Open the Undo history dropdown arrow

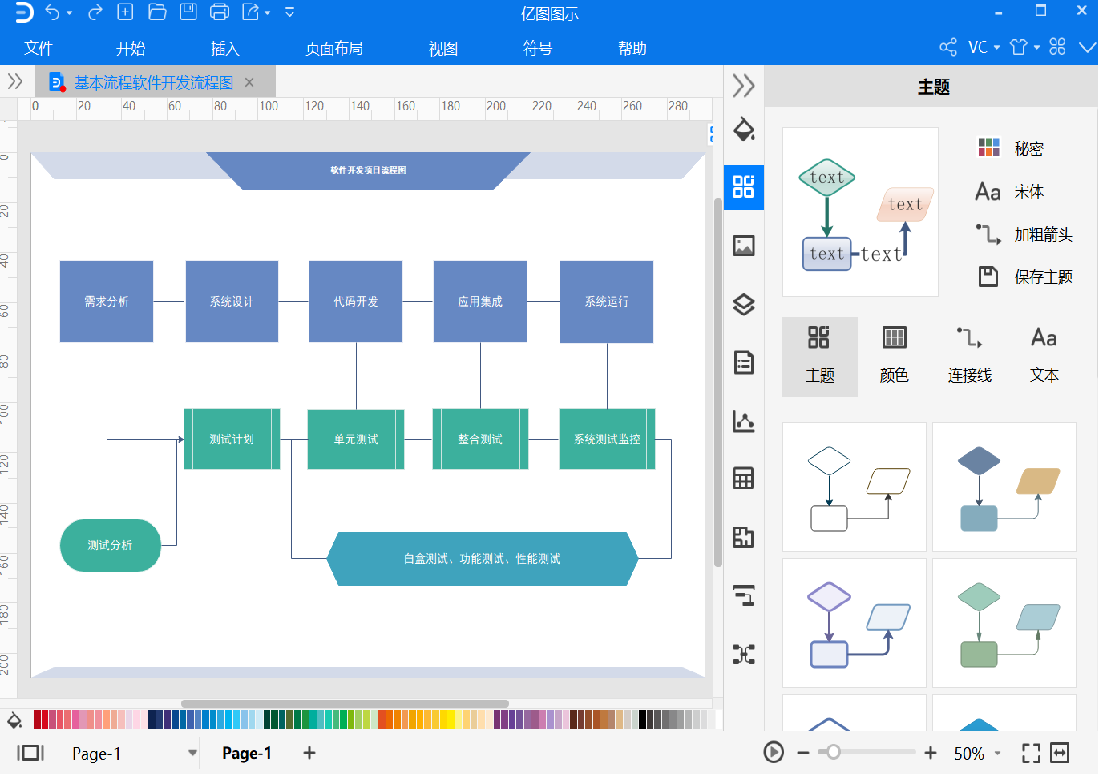(x=69, y=13)
